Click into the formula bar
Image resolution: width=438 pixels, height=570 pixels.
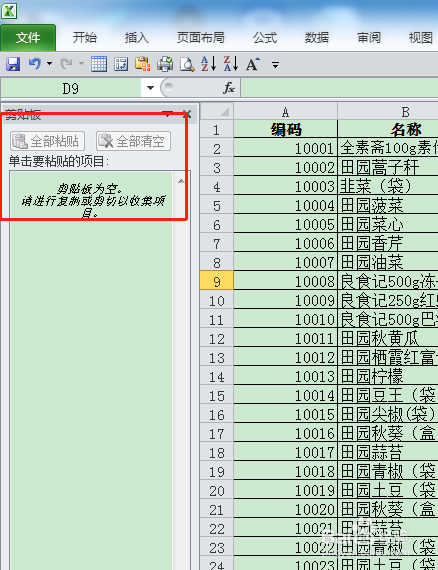(339, 88)
